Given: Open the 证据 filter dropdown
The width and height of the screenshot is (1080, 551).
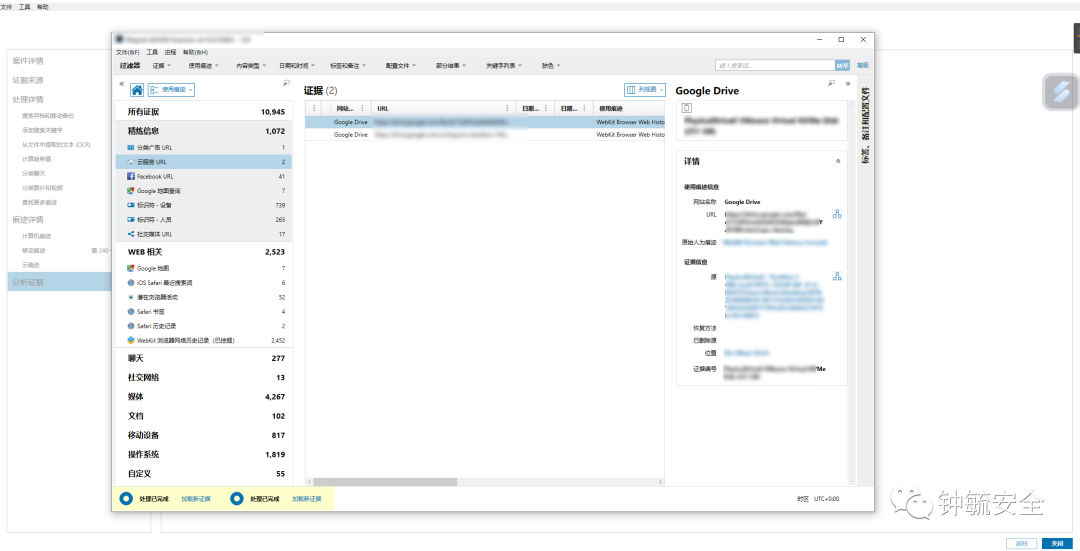Looking at the screenshot, I should [x=161, y=65].
